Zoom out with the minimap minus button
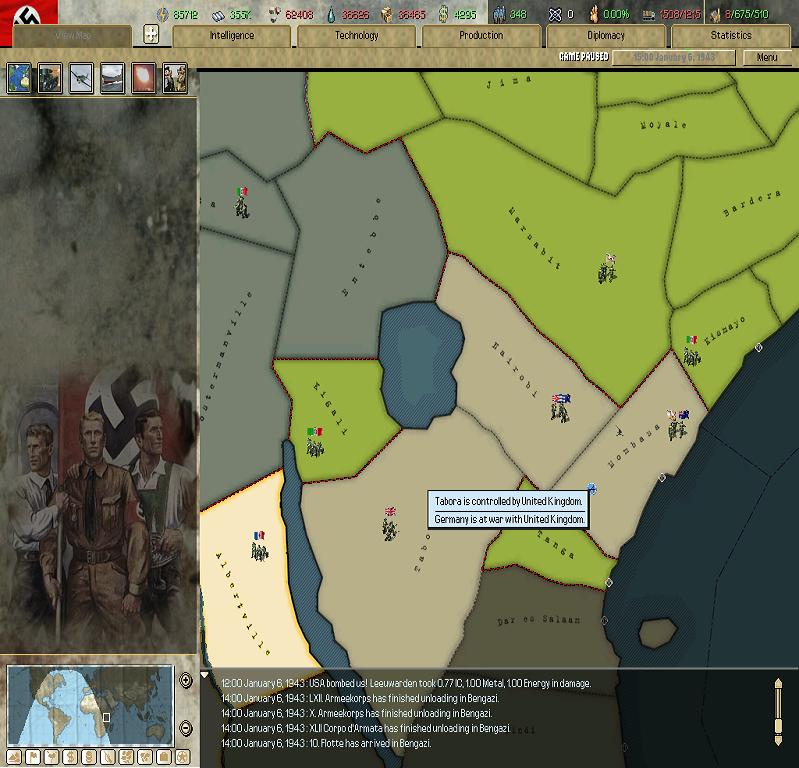Image resolution: width=799 pixels, height=768 pixels. (185, 727)
